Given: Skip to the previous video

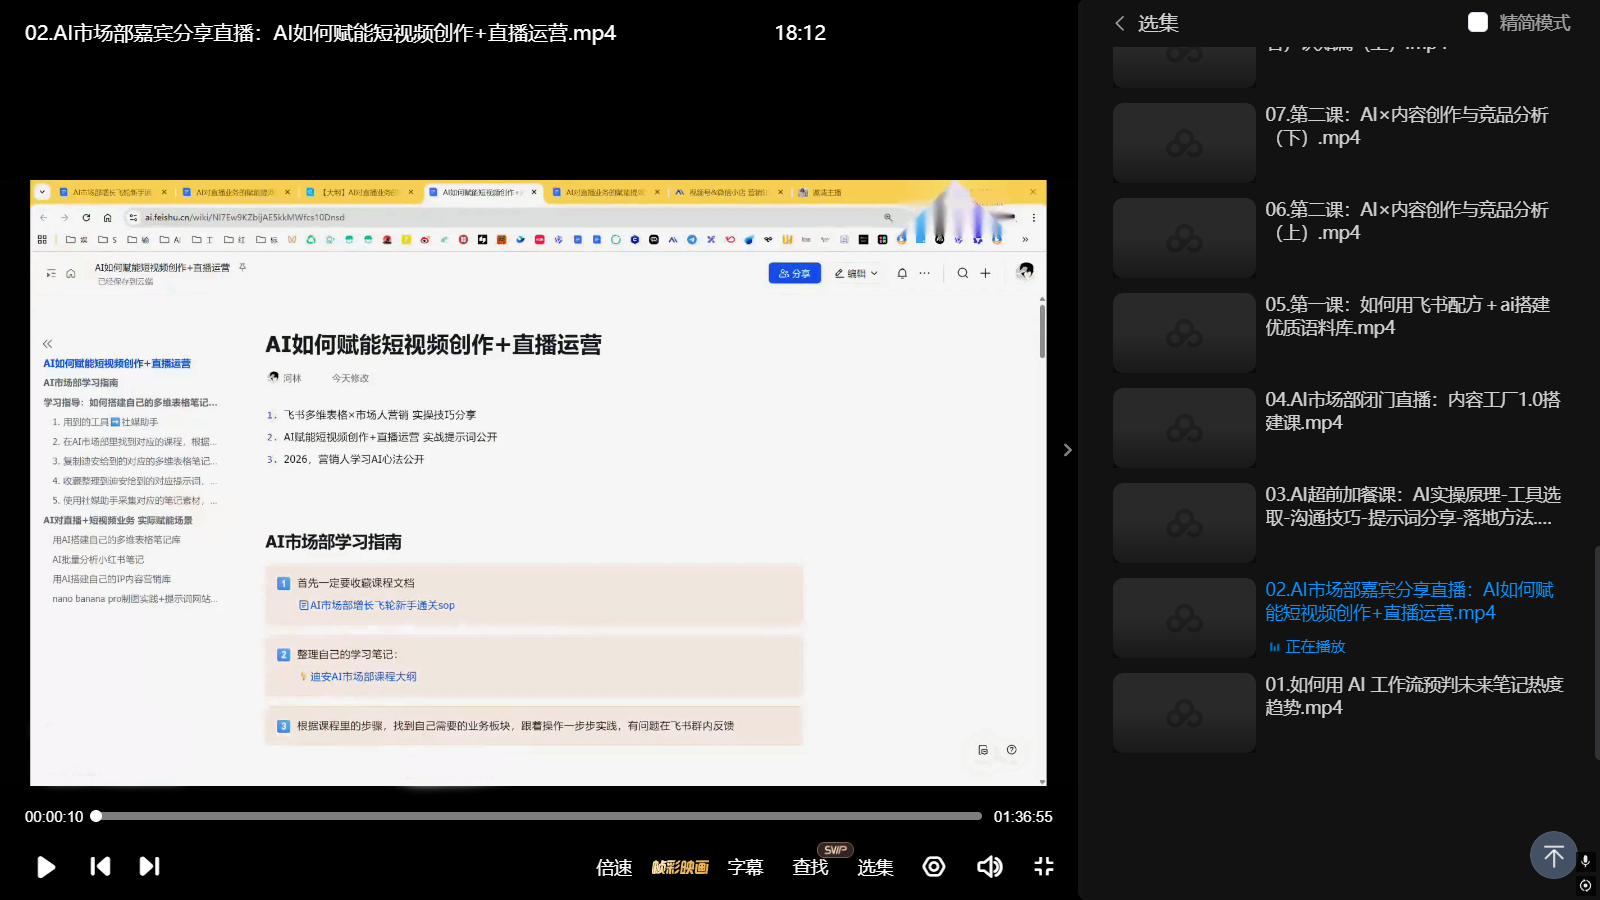Looking at the screenshot, I should pyautogui.click(x=100, y=867).
